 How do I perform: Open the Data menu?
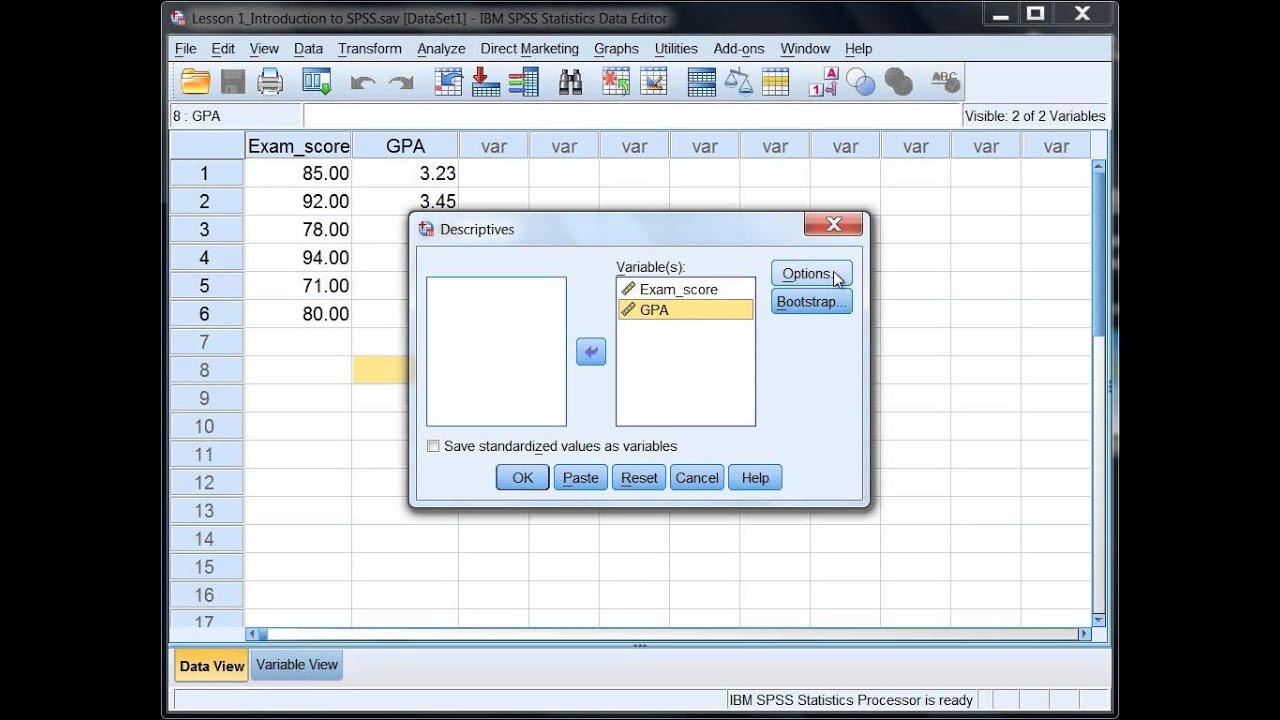click(308, 48)
